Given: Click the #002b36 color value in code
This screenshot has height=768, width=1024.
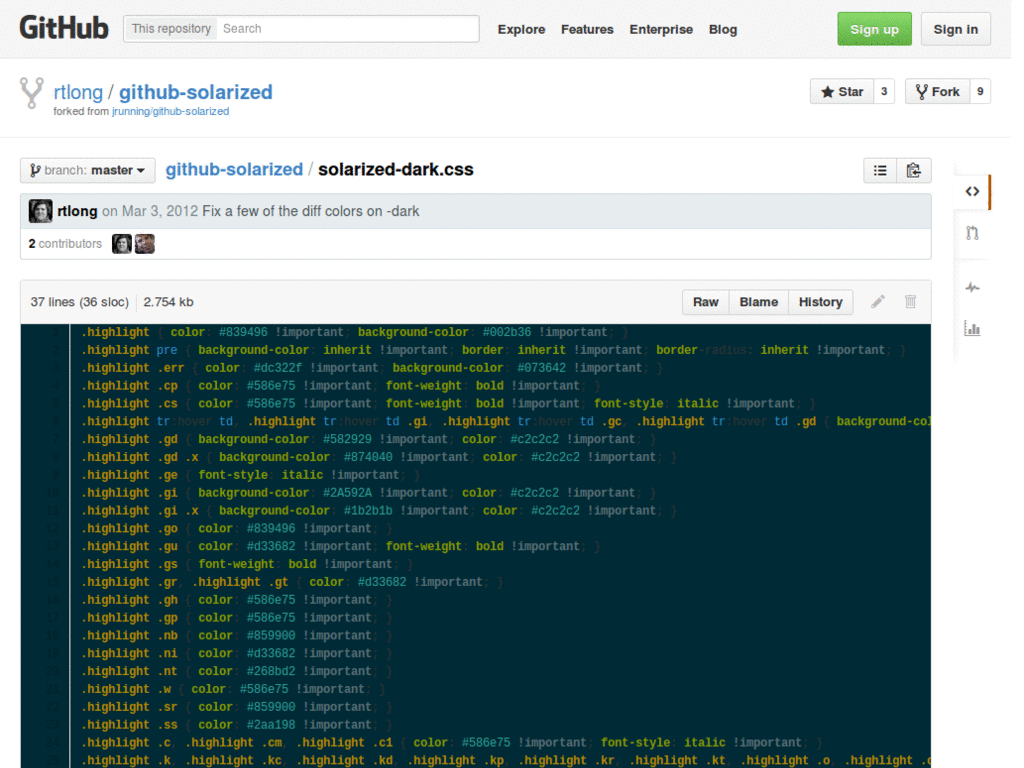Looking at the screenshot, I should click(507, 332).
